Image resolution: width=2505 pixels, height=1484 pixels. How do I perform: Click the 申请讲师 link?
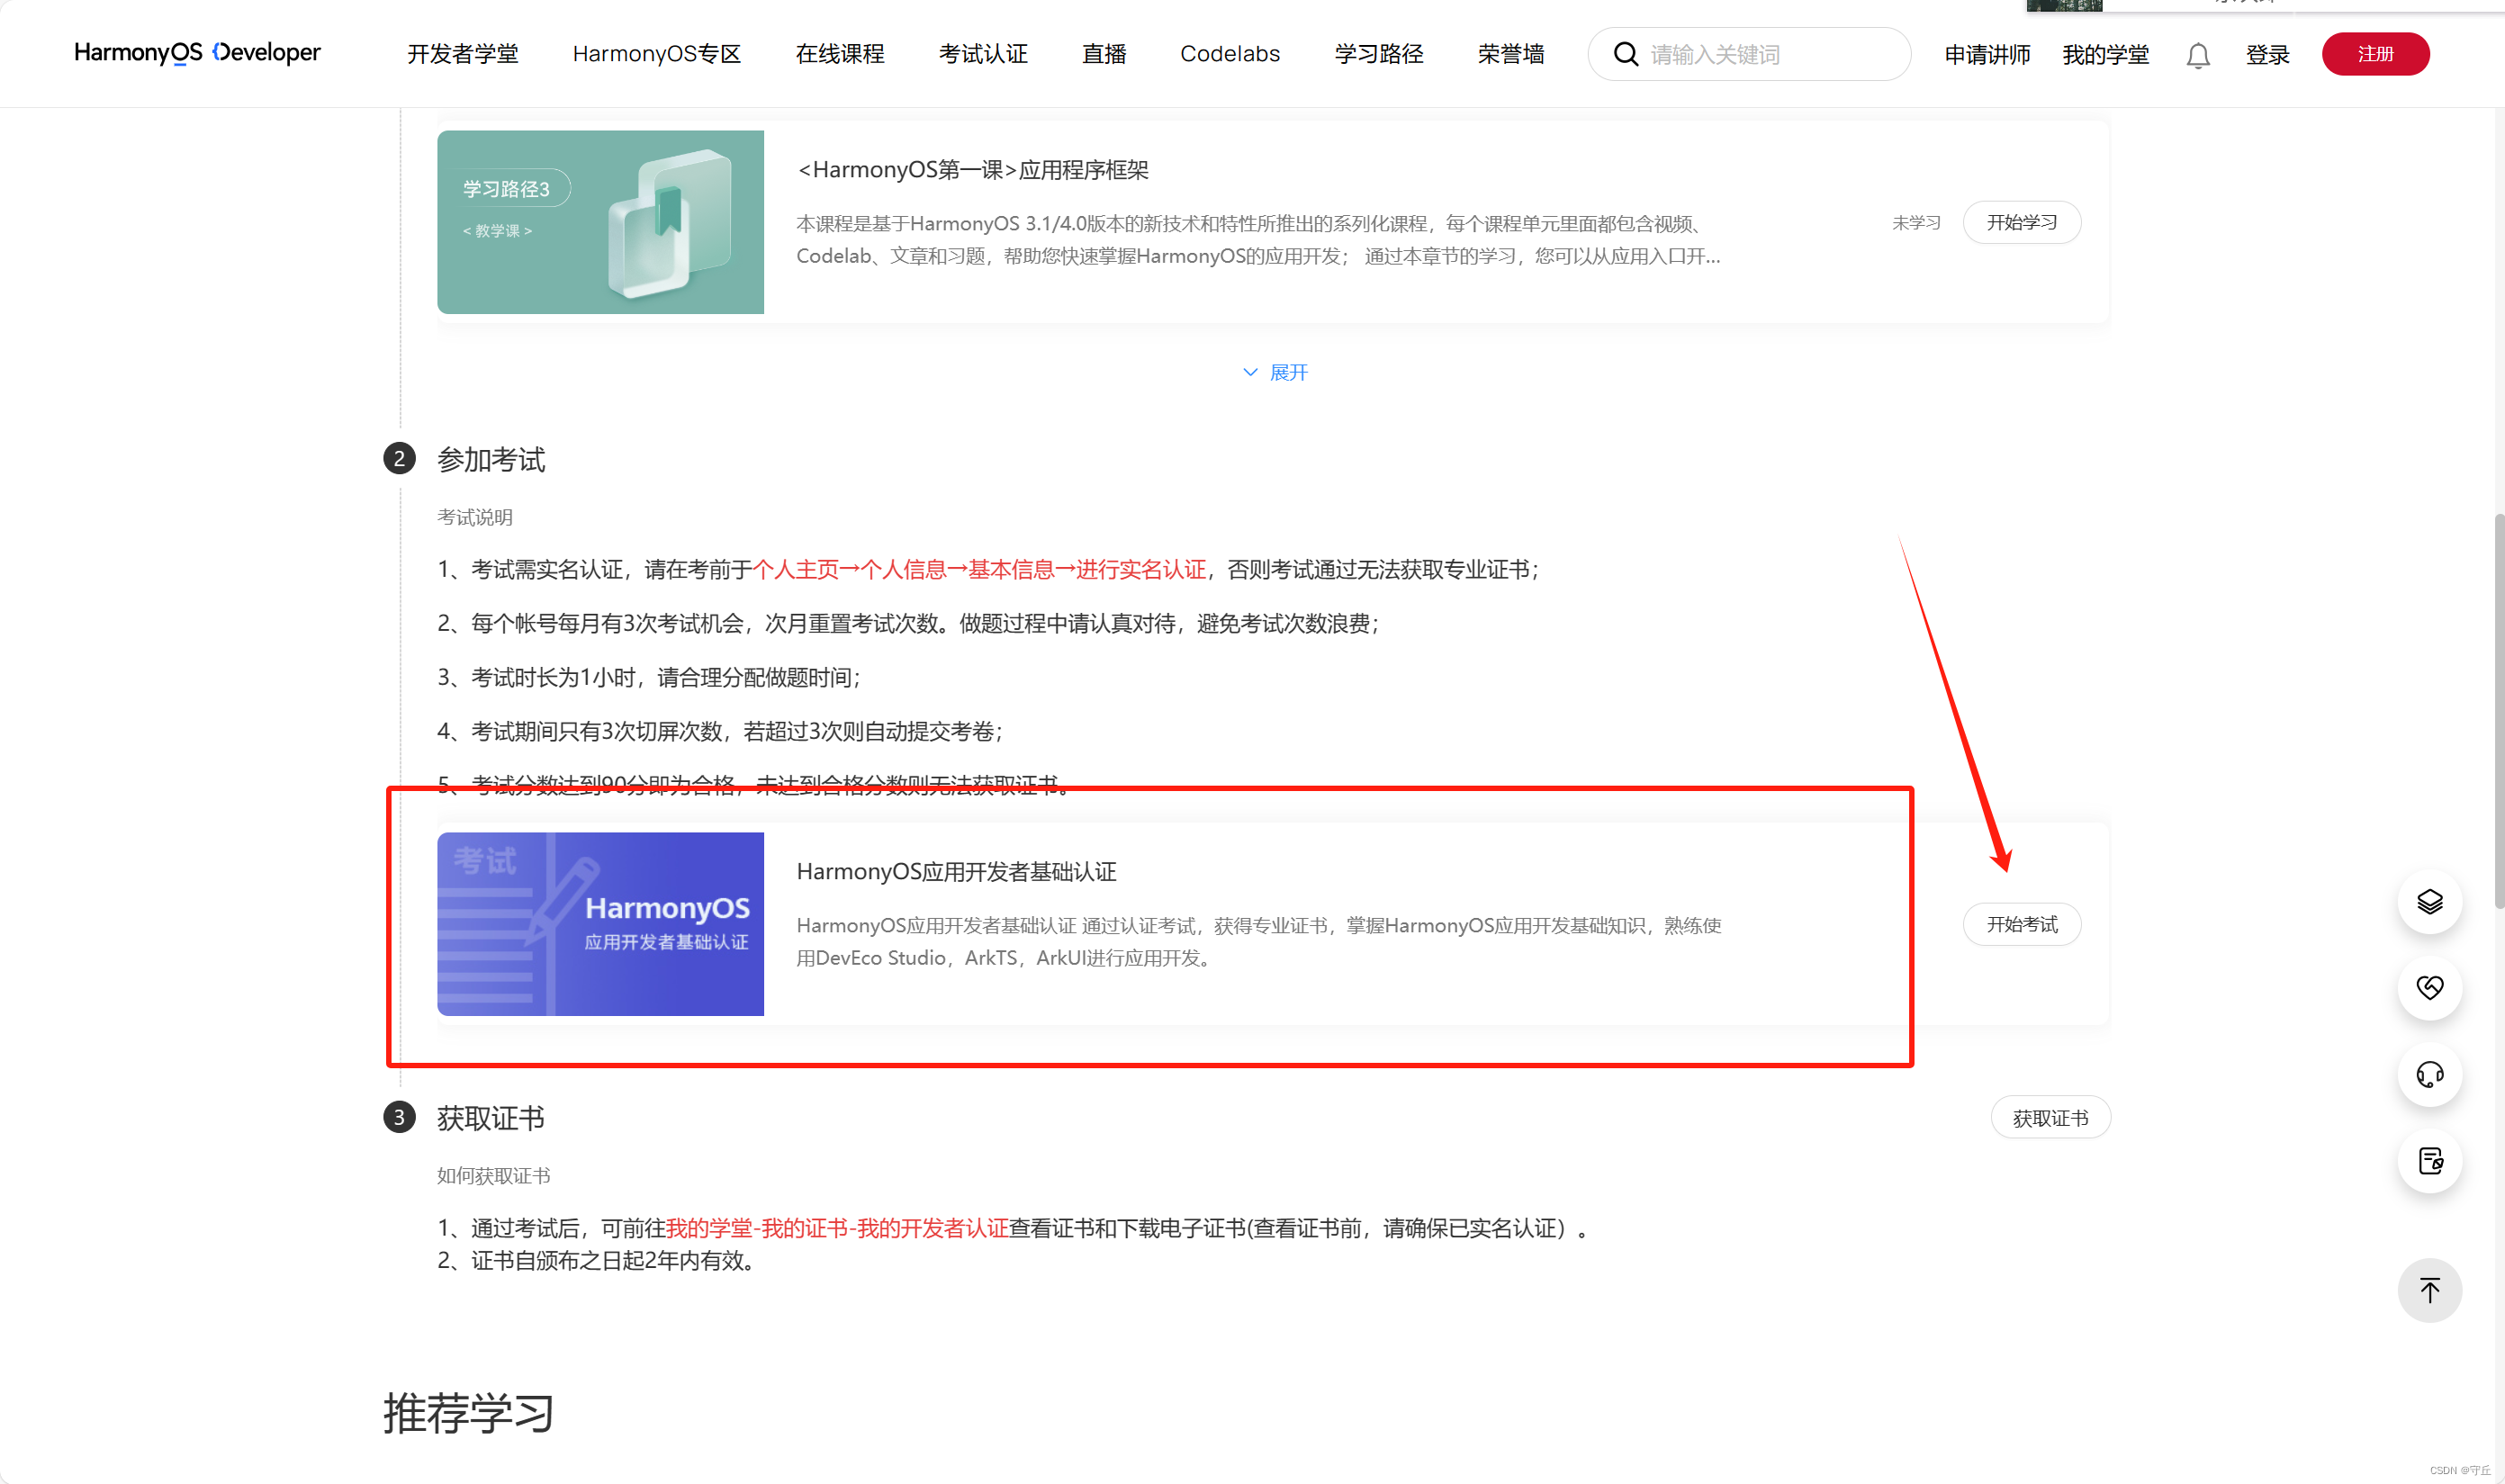1987,55
